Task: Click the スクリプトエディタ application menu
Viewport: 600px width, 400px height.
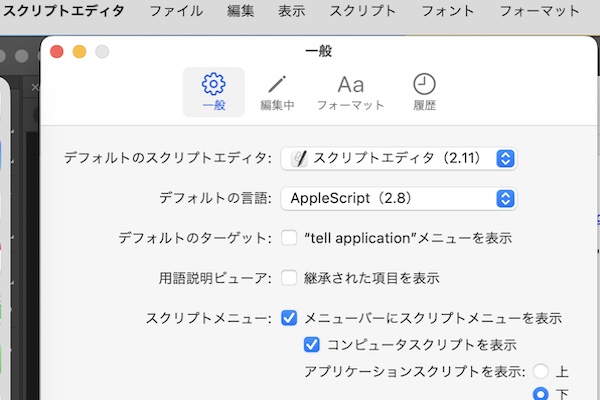Action: point(65,11)
